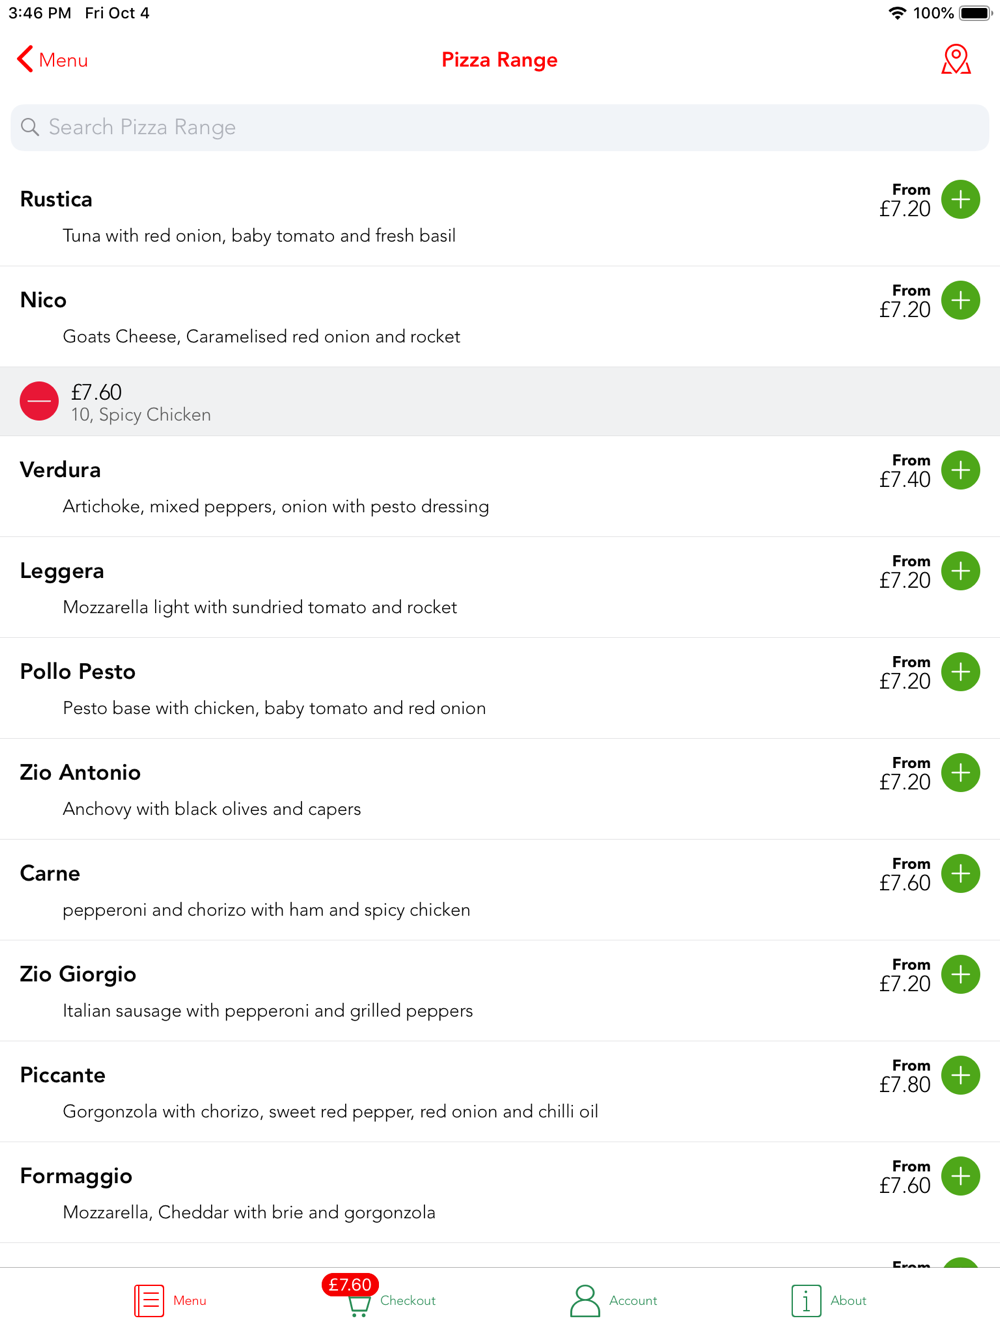
Task: Open the store location map pin icon
Action: [956, 60]
